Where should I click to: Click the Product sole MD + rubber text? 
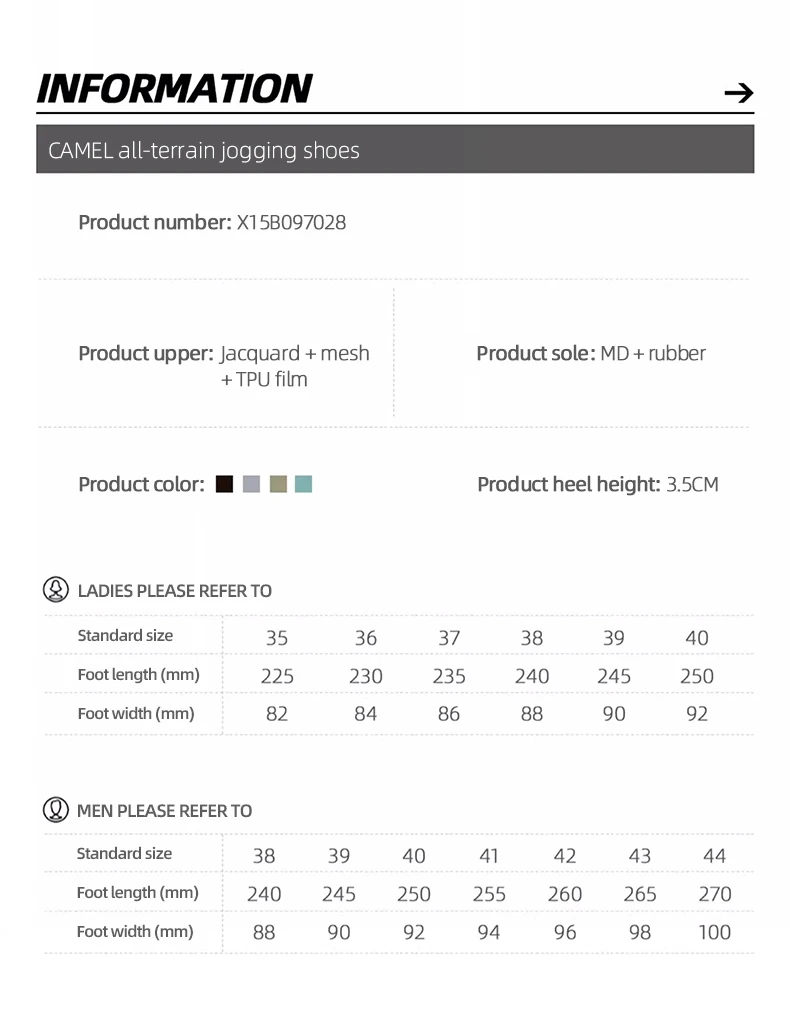tap(591, 353)
